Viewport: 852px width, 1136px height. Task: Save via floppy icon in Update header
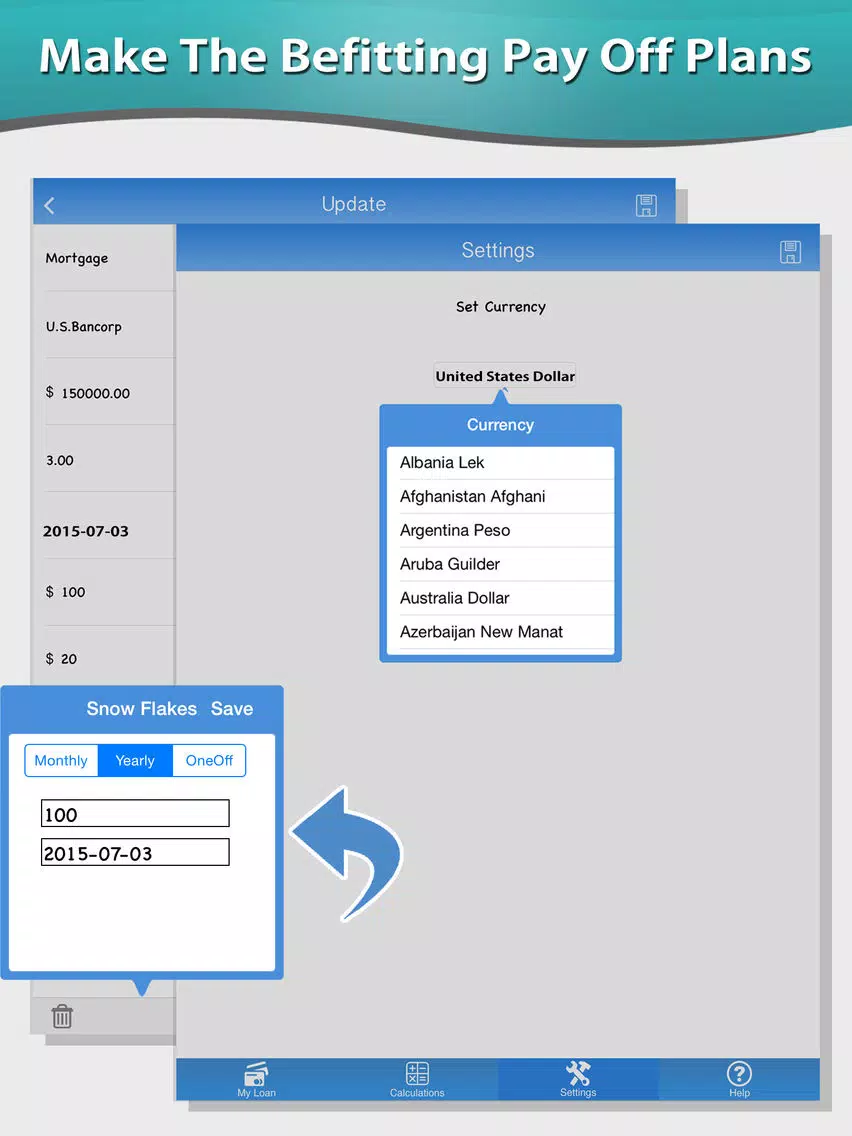(x=646, y=206)
